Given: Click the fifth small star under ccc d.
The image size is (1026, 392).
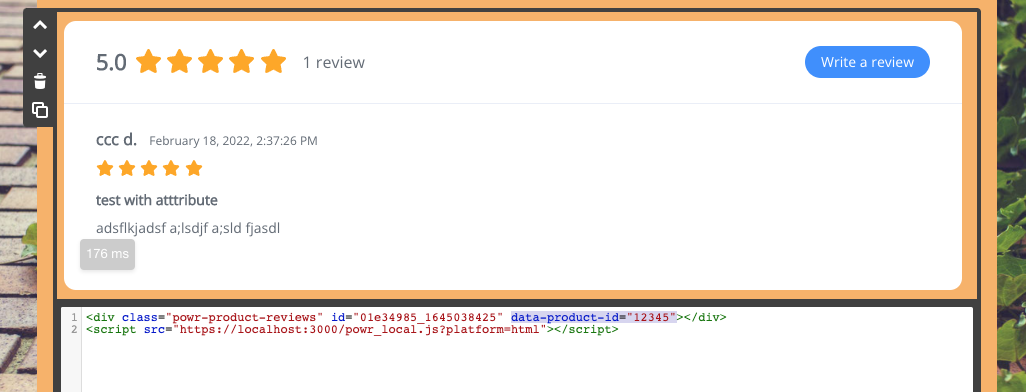Looking at the screenshot, I should click(x=194, y=169).
